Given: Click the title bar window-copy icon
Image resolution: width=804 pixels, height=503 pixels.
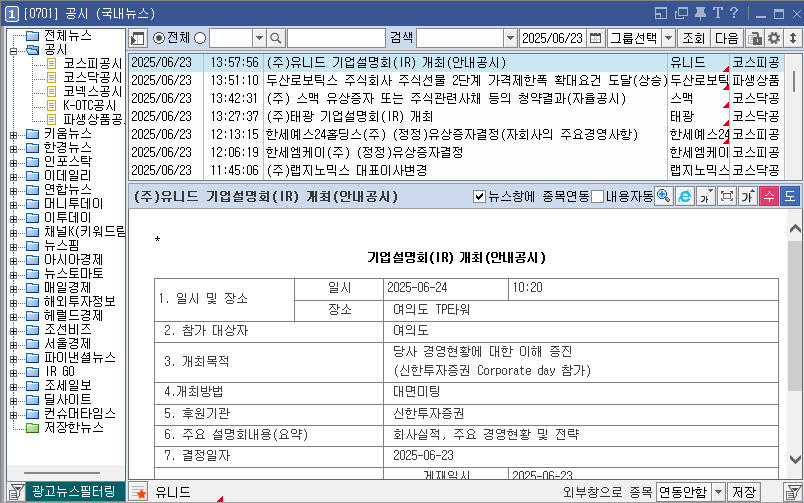Looking at the screenshot, I should click(x=681, y=13).
